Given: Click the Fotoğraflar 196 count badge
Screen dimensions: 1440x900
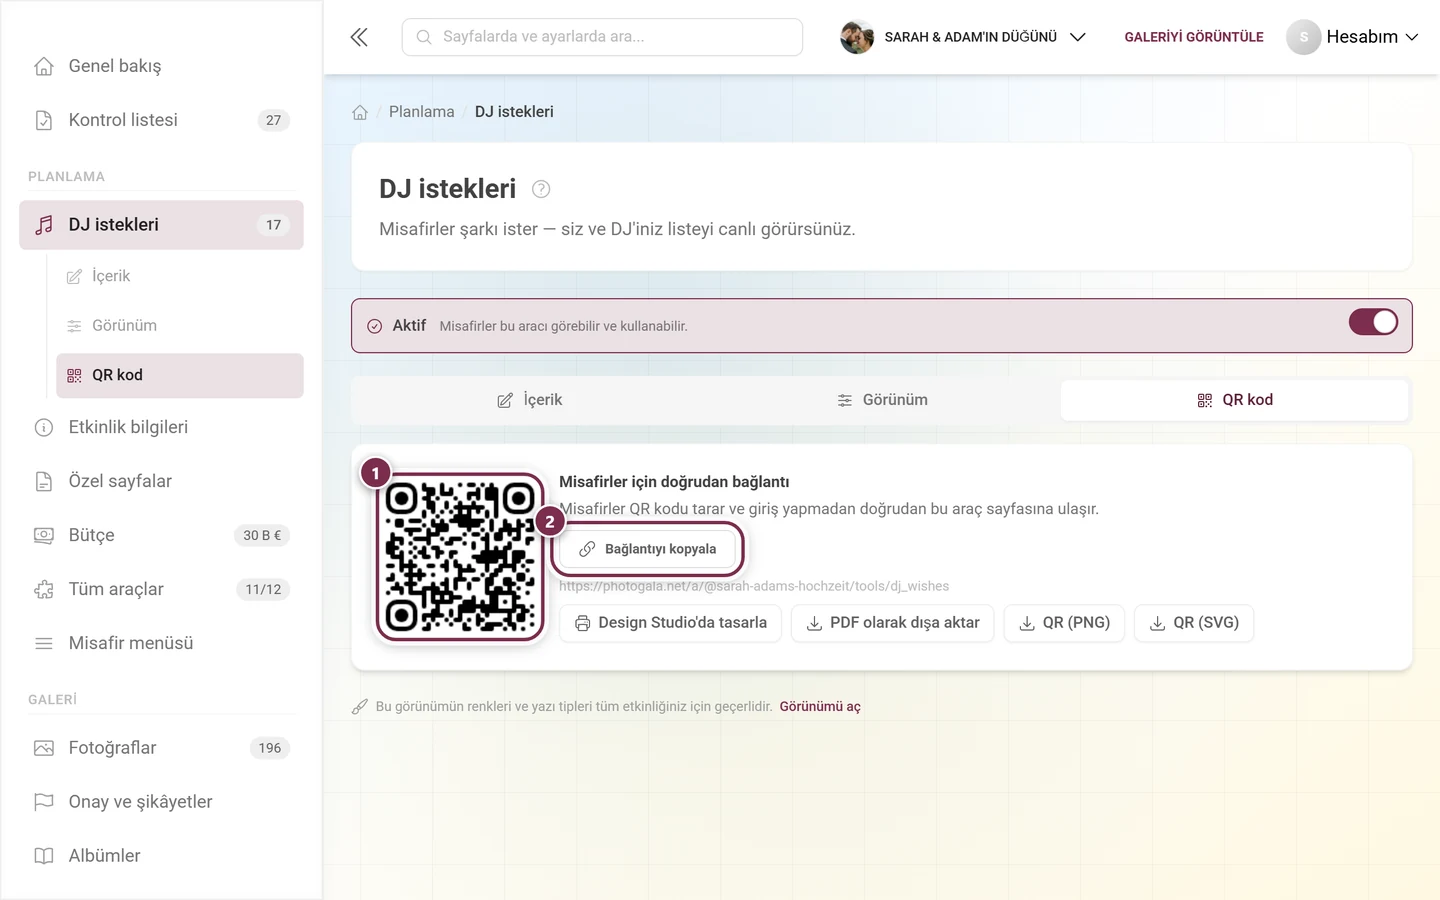Looking at the screenshot, I should 270,748.
